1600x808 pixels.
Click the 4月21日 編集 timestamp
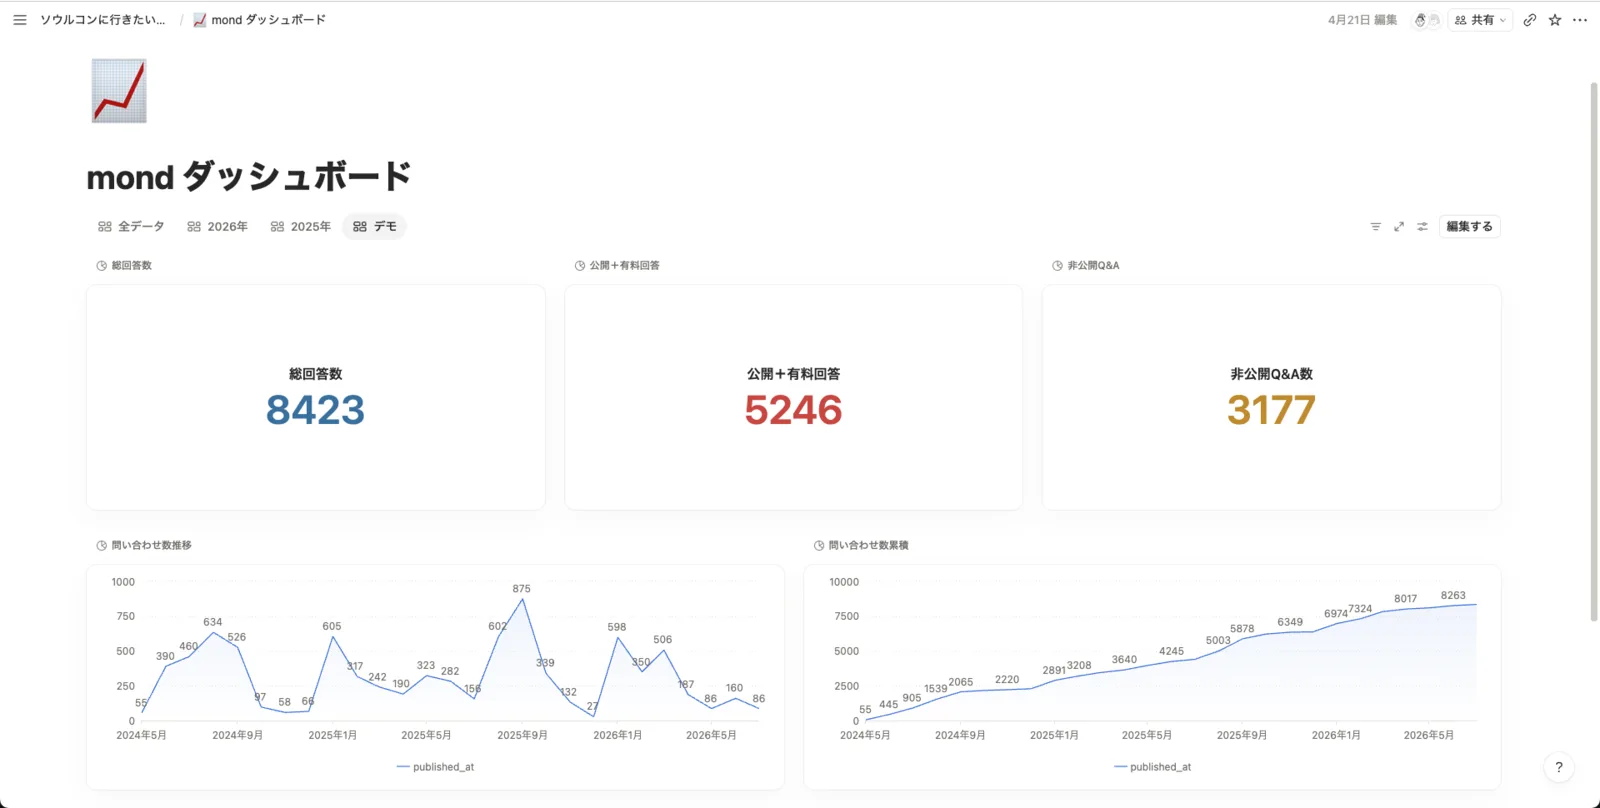pyautogui.click(x=1362, y=20)
